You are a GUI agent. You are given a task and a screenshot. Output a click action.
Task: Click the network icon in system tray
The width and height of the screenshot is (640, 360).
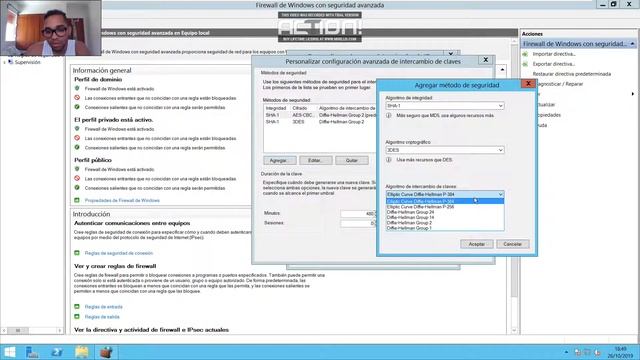(578, 352)
